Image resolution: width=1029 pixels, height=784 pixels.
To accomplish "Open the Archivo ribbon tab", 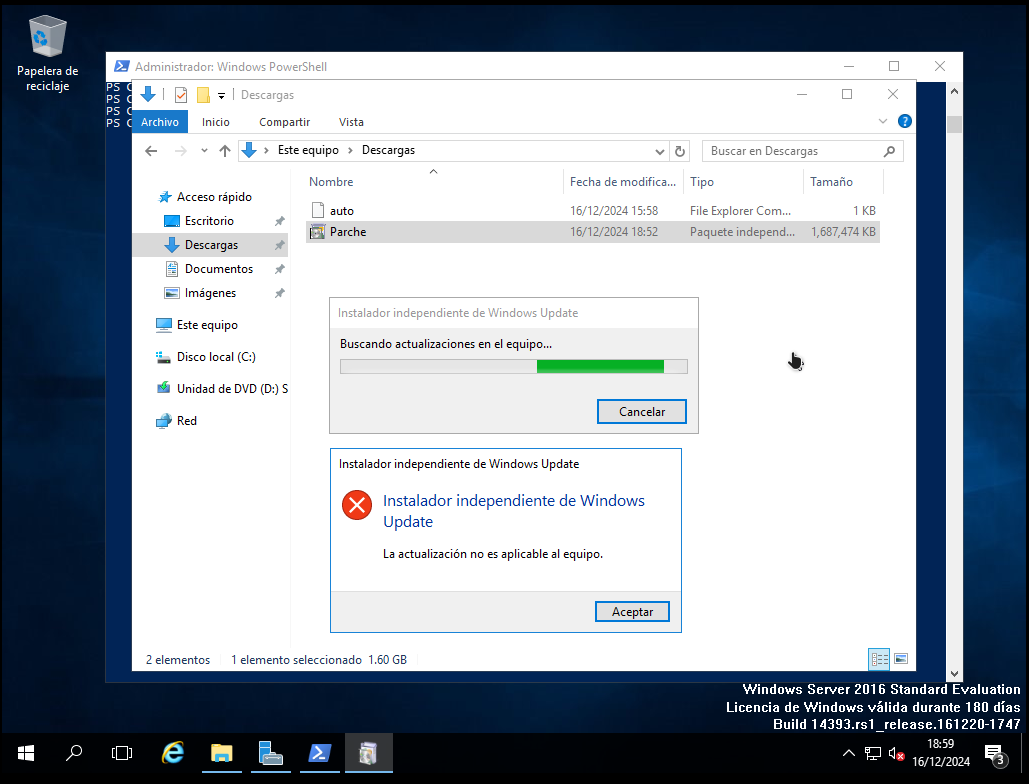I will [159, 122].
